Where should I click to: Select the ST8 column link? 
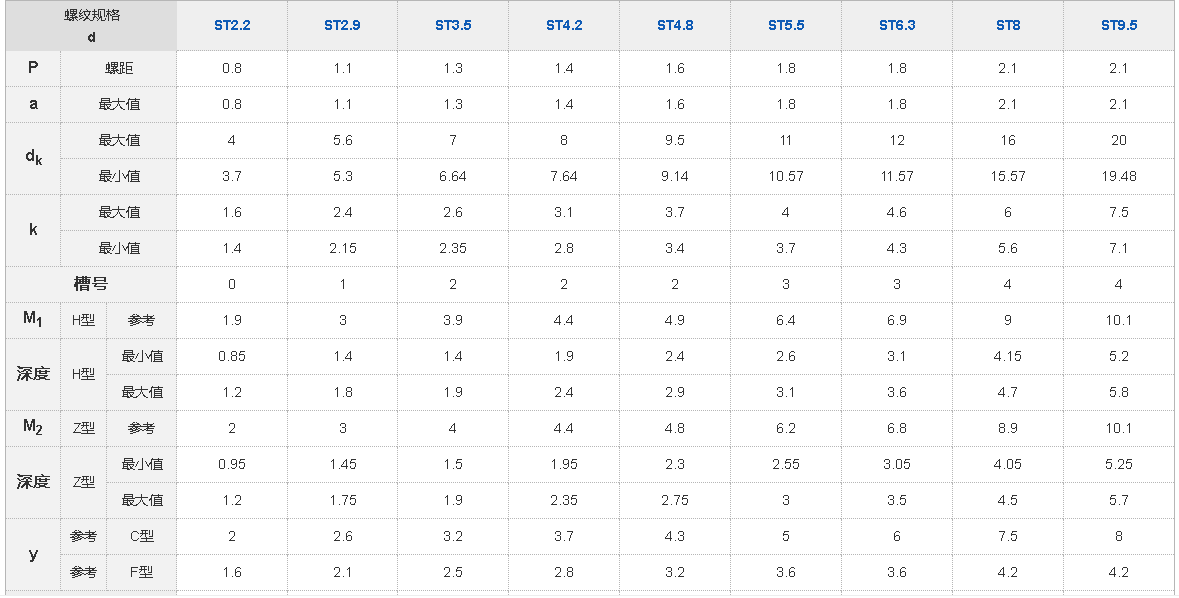[1008, 25]
